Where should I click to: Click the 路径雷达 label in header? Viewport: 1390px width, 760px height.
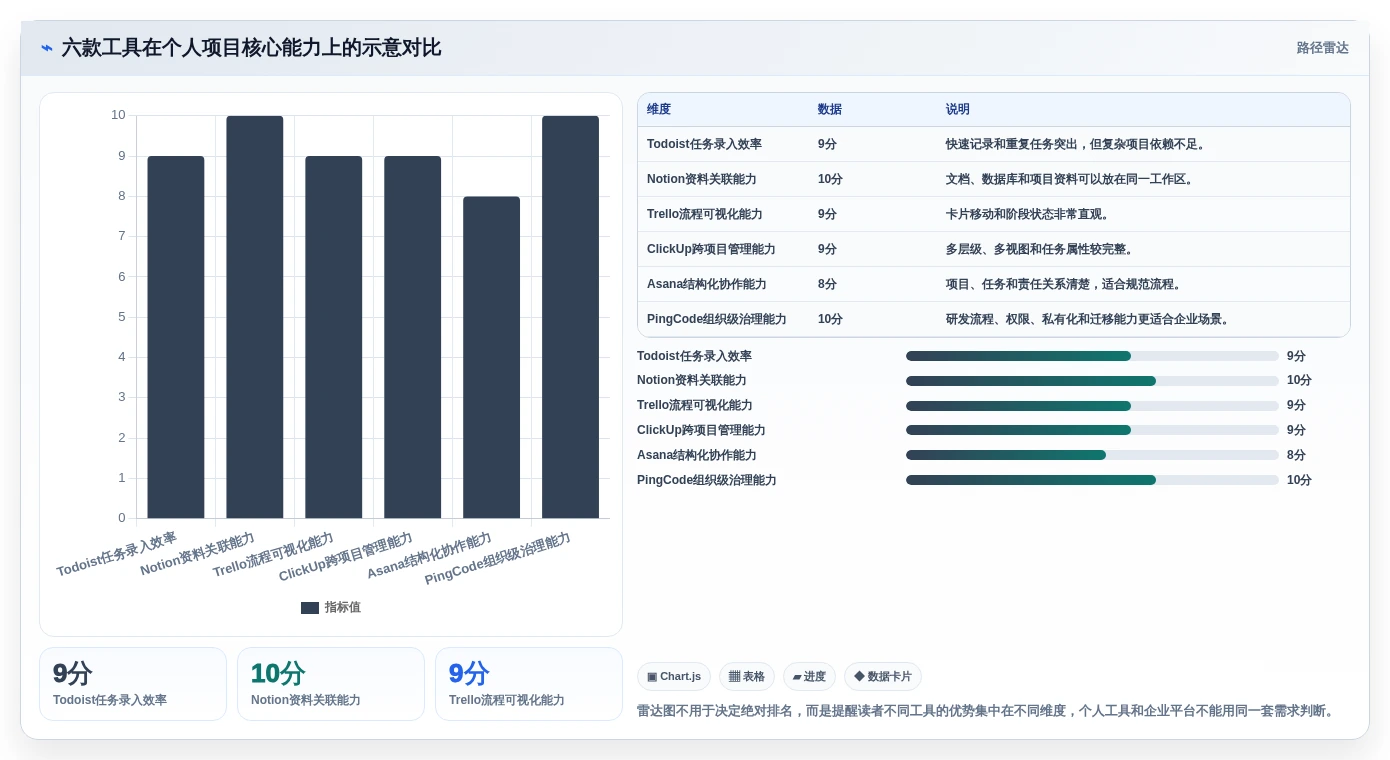coord(1322,48)
